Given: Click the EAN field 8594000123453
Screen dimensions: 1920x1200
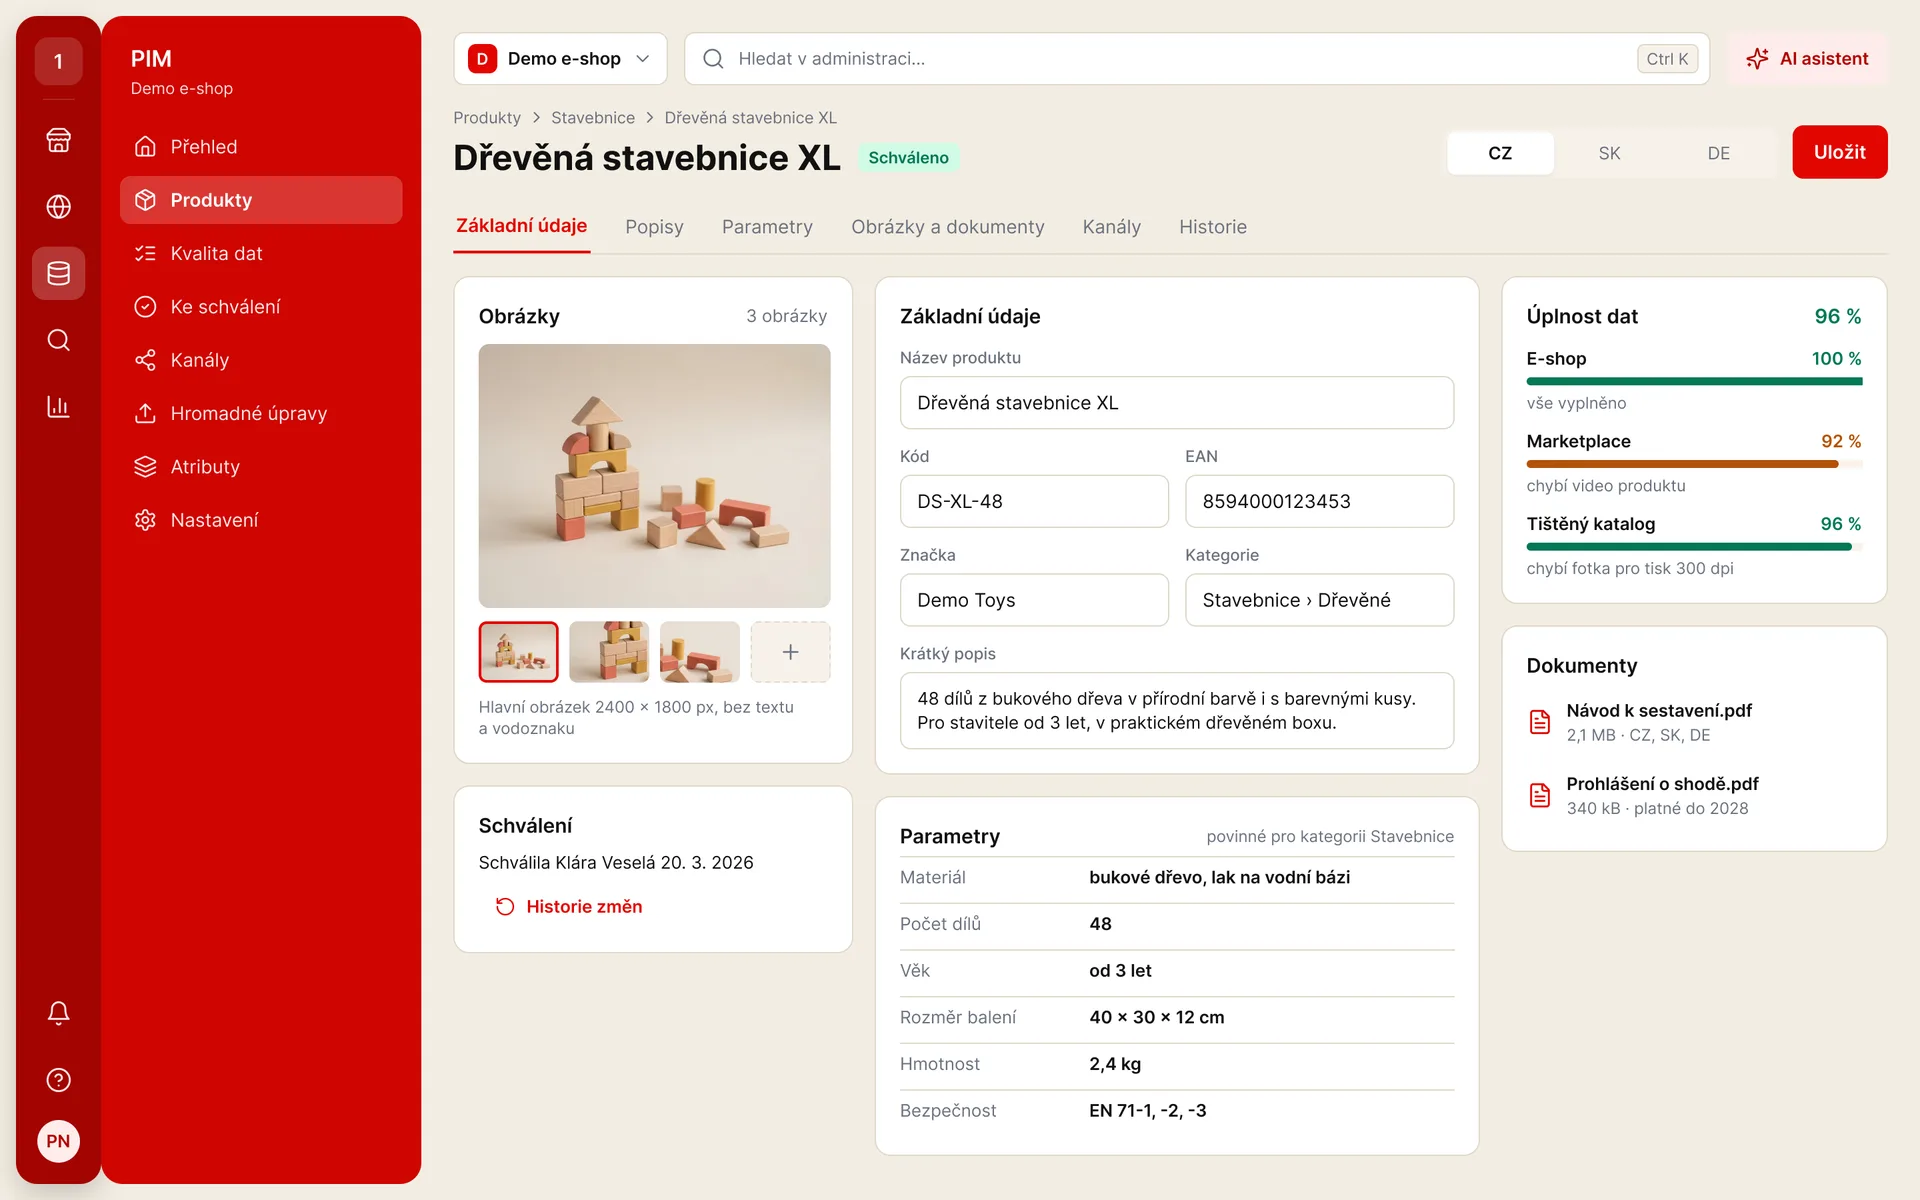Looking at the screenshot, I should 1319,502.
